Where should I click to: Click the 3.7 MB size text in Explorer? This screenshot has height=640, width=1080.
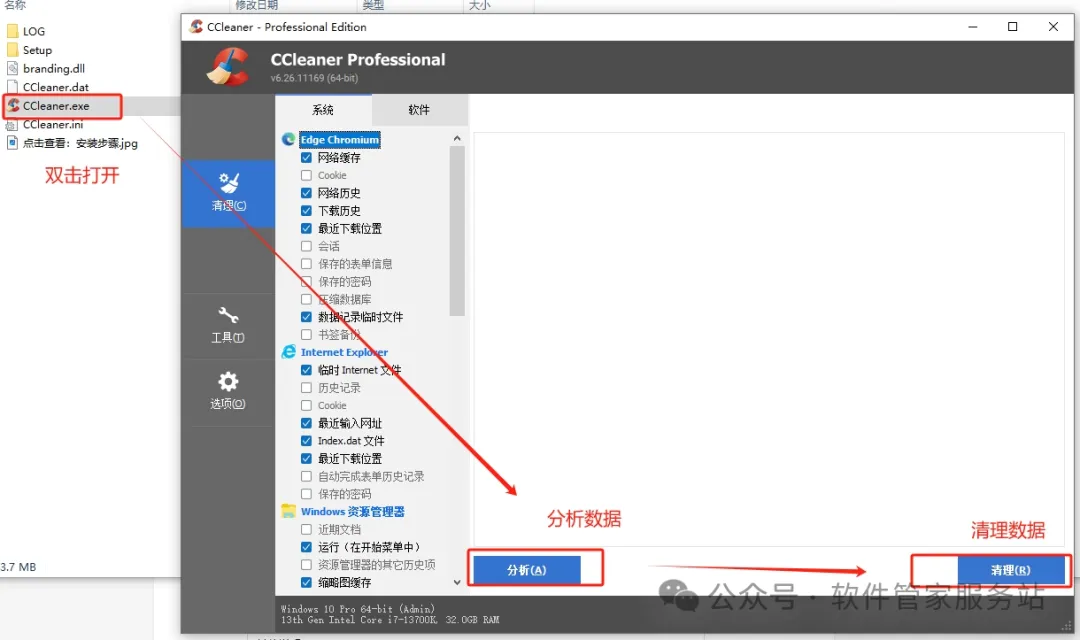click(18, 567)
